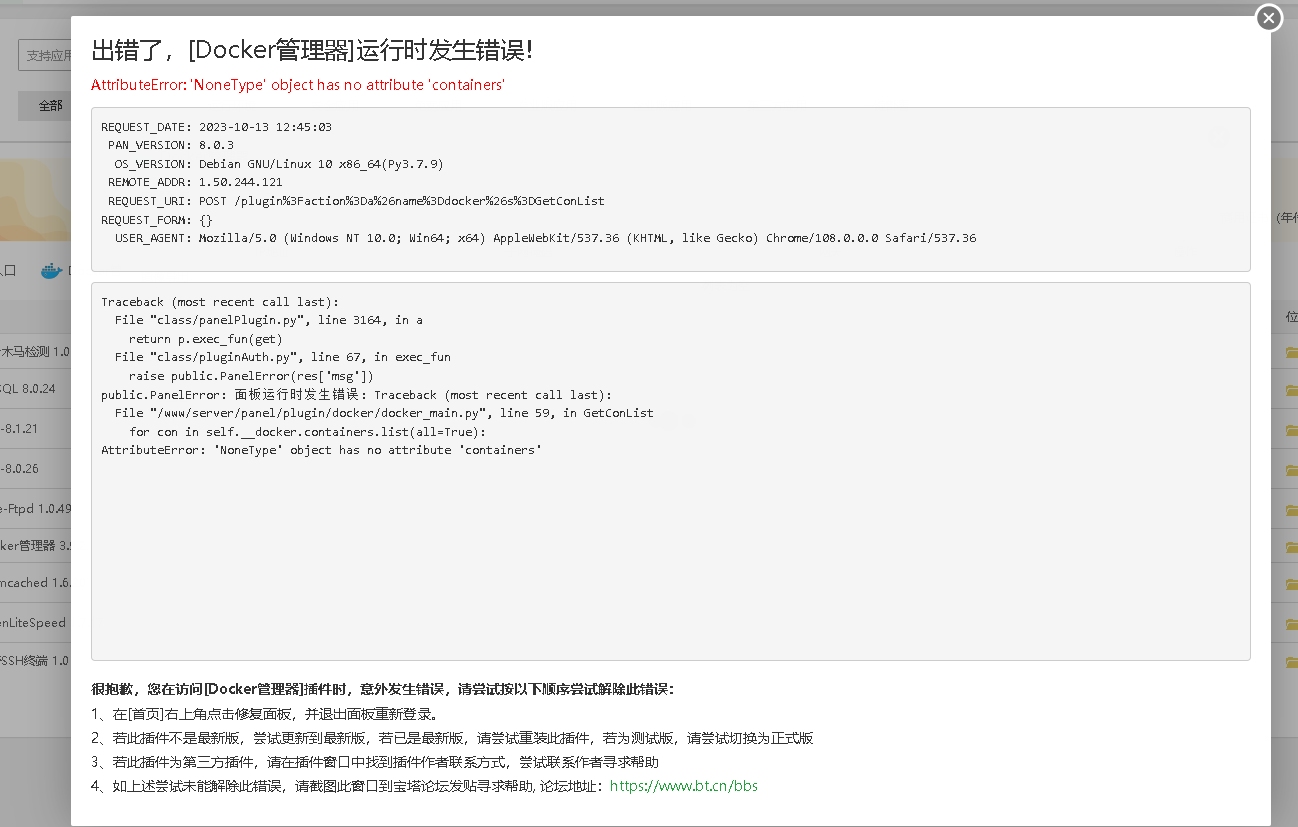Click the 'Traceback (most recent call last)' first line
Image resolution: width=1298 pixels, height=827 pixels.
click(x=220, y=302)
